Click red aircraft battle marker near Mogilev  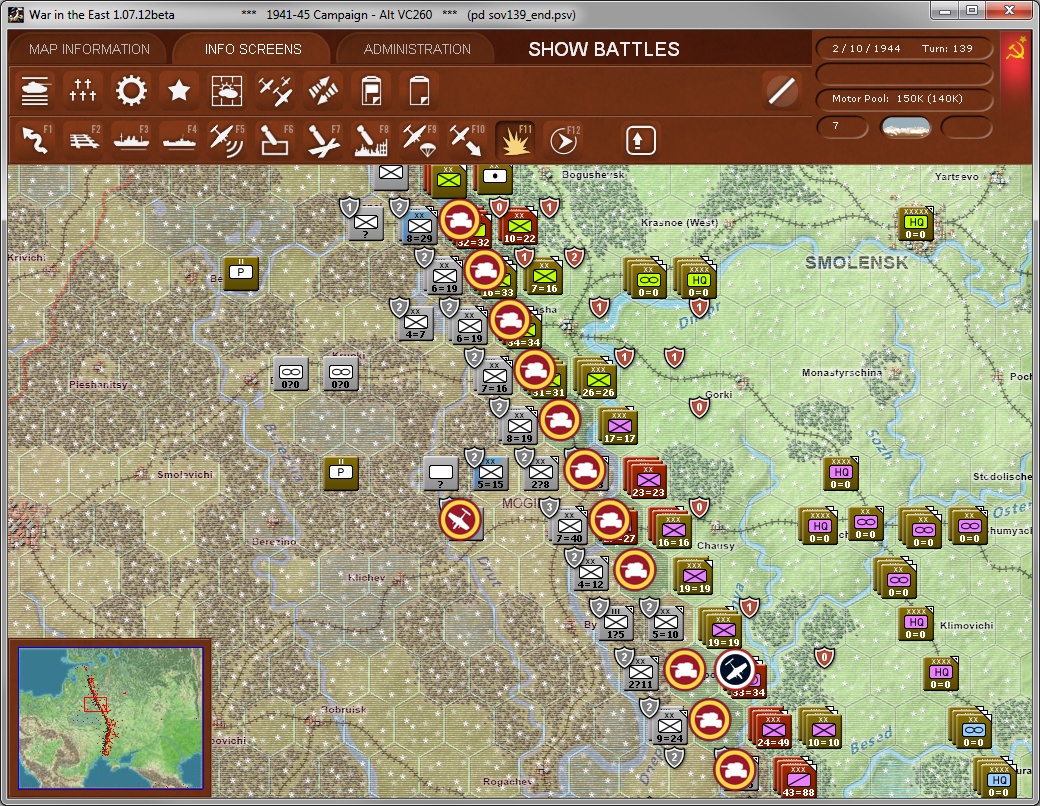pos(460,519)
